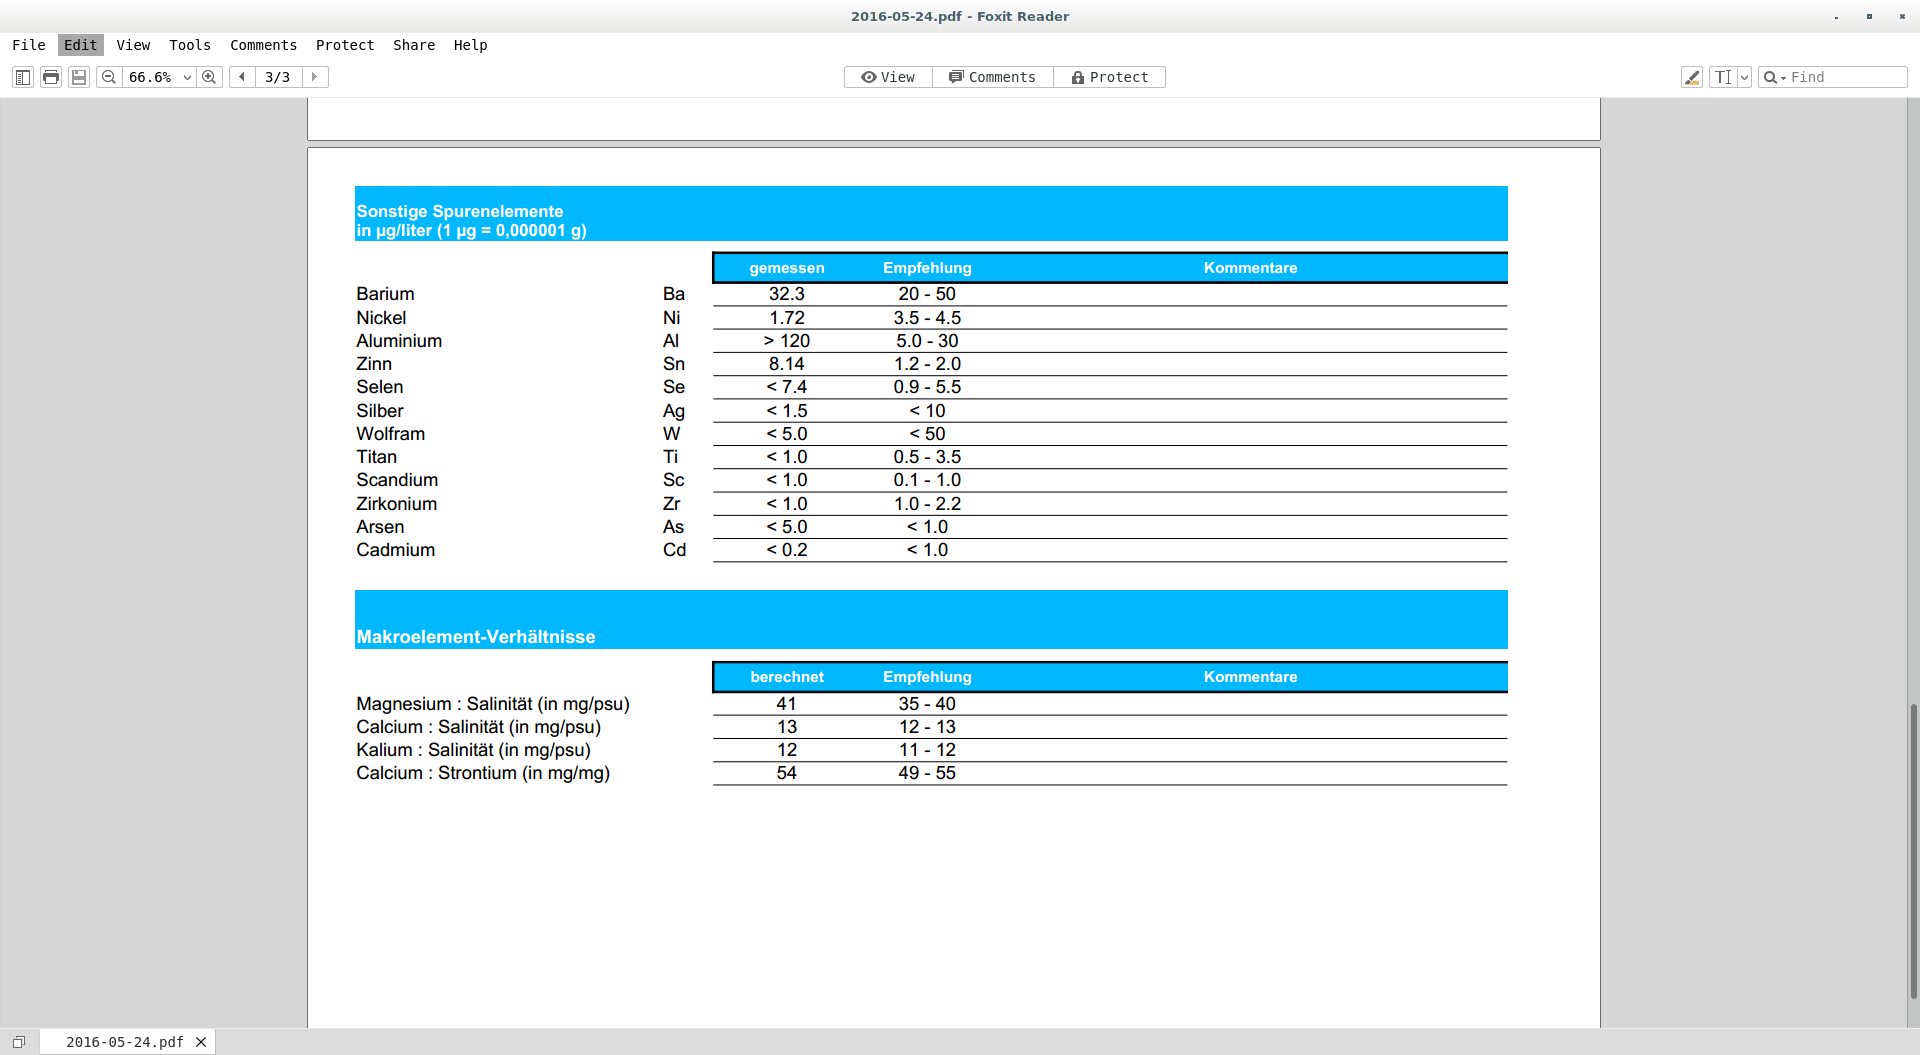This screenshot has width=1920, height=1055.
Task: Click the Save floppy disk icon
Action: pyautogui.click(x=79, y=77)
